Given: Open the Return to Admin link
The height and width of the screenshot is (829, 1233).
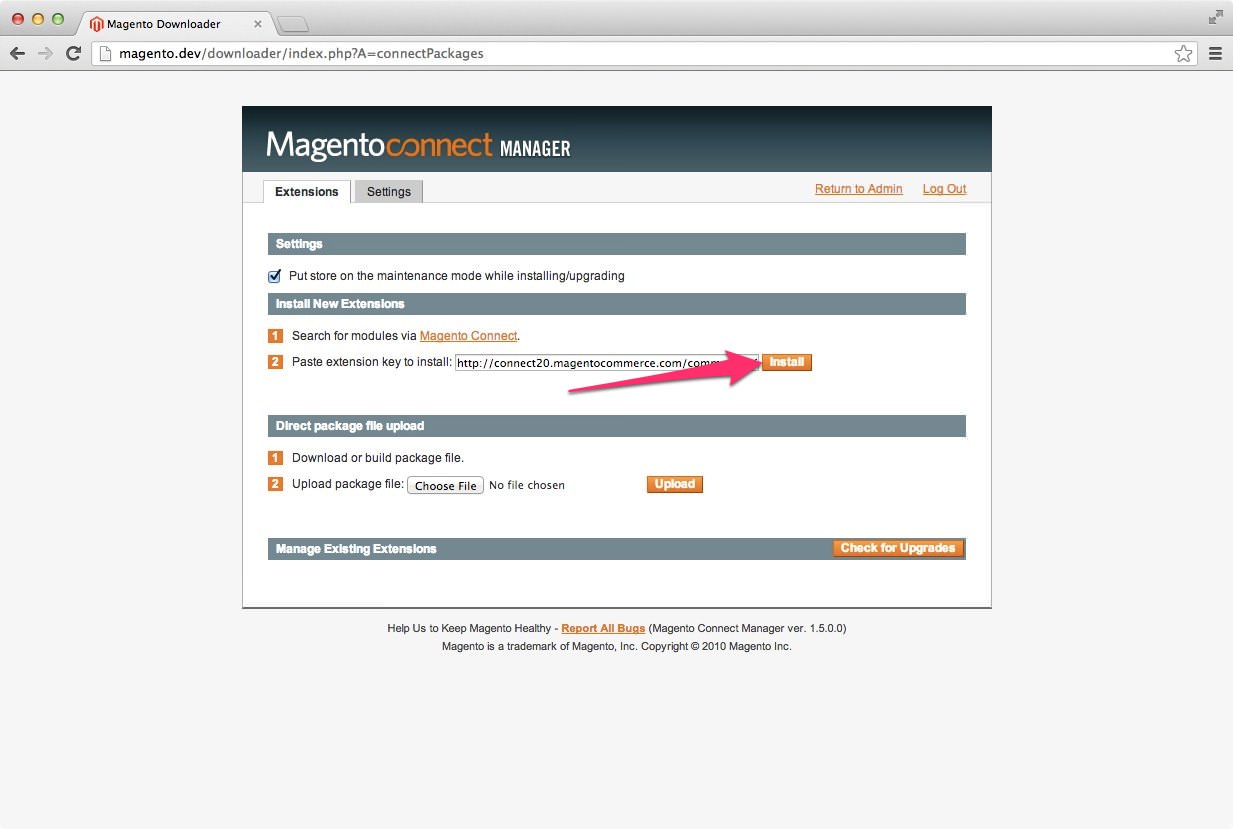Looking at the screenshot, I should [858, 189].
